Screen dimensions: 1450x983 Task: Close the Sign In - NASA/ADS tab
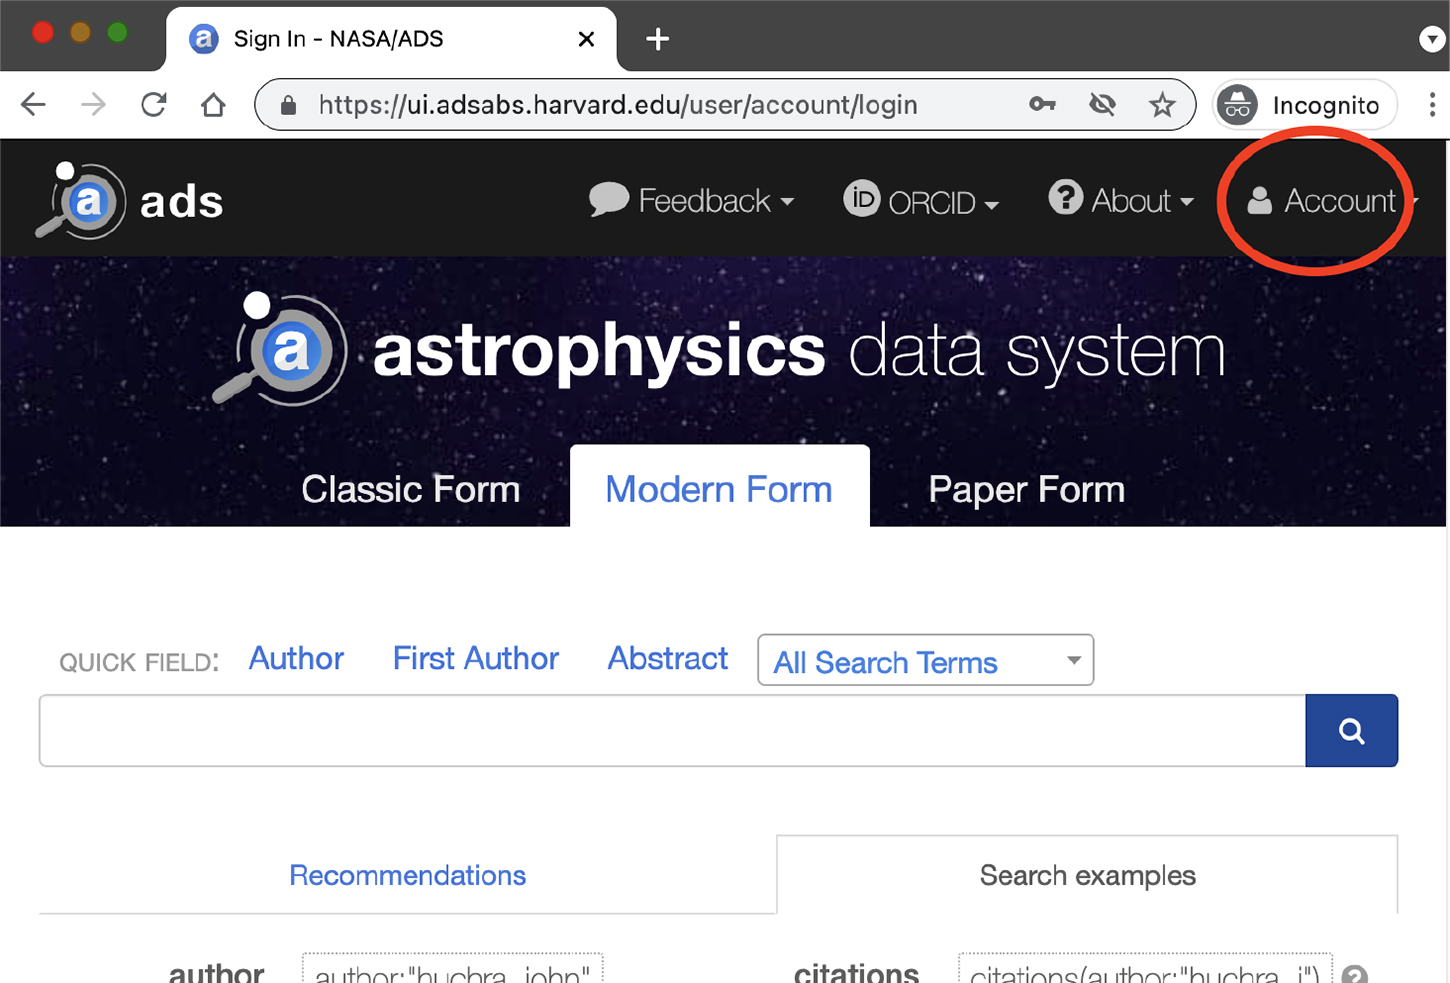point(586,39)
